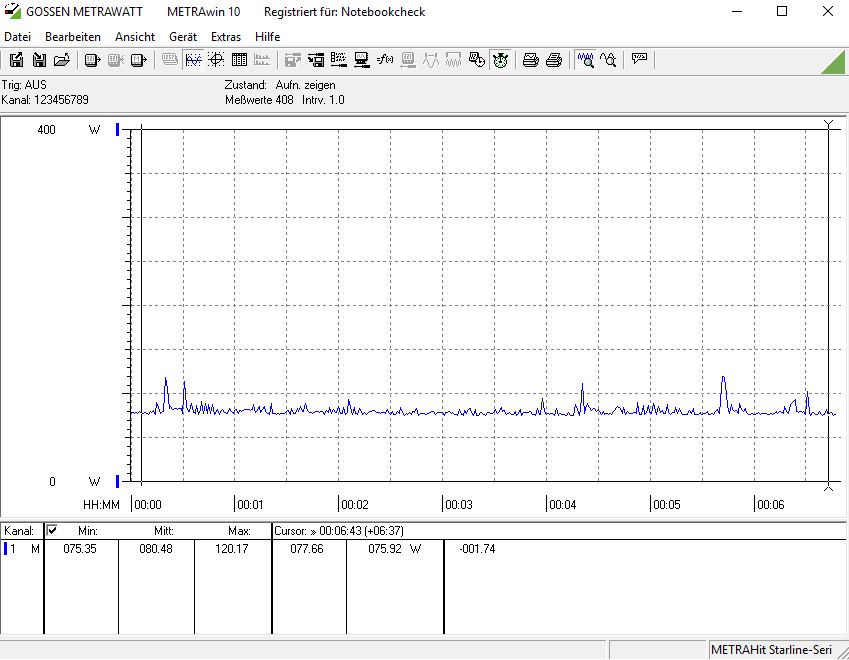Click the METRAHit Starline-Seri status bar entry

(771, 650)
